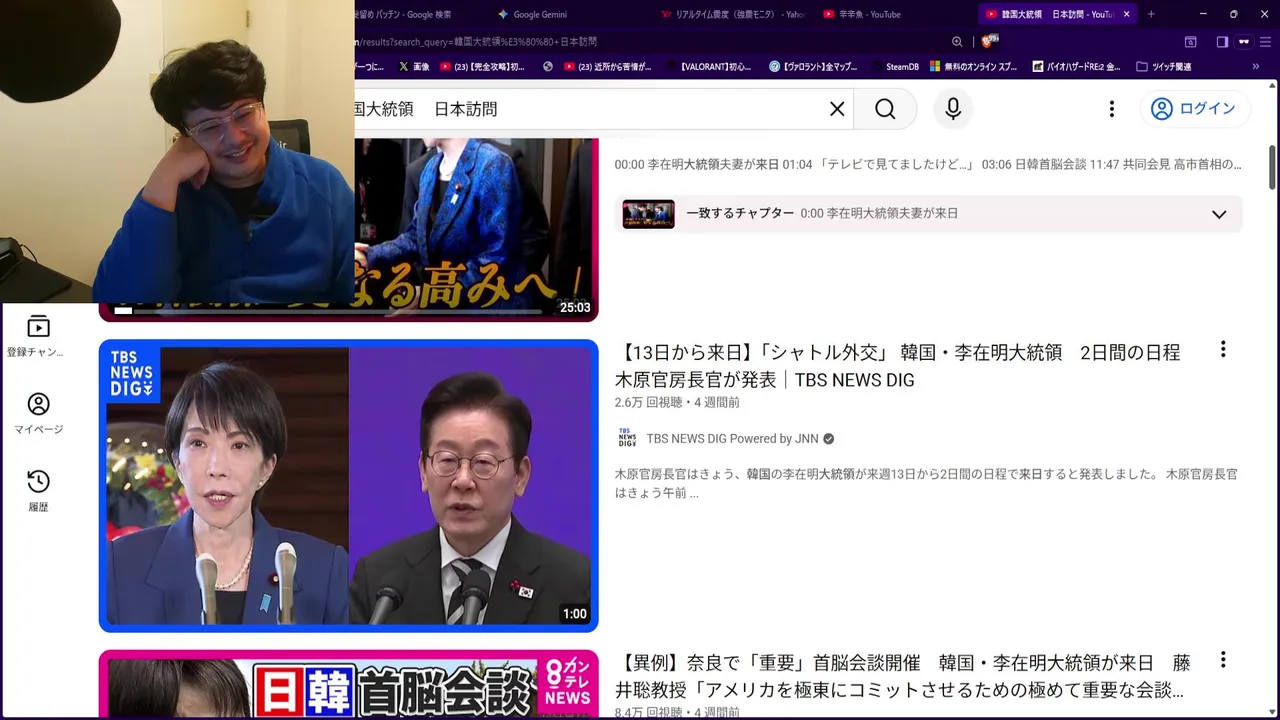The width and height of the screenshot is (1280, 720).
Task: Open the ツイッチ関連 bookmarks folder
Action: (1163, 67)
